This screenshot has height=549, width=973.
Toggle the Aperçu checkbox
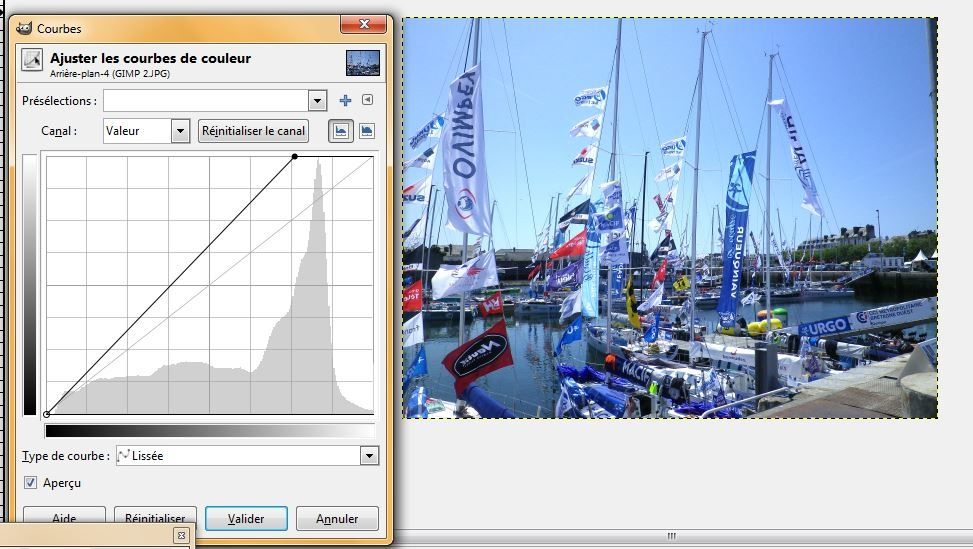30,483
